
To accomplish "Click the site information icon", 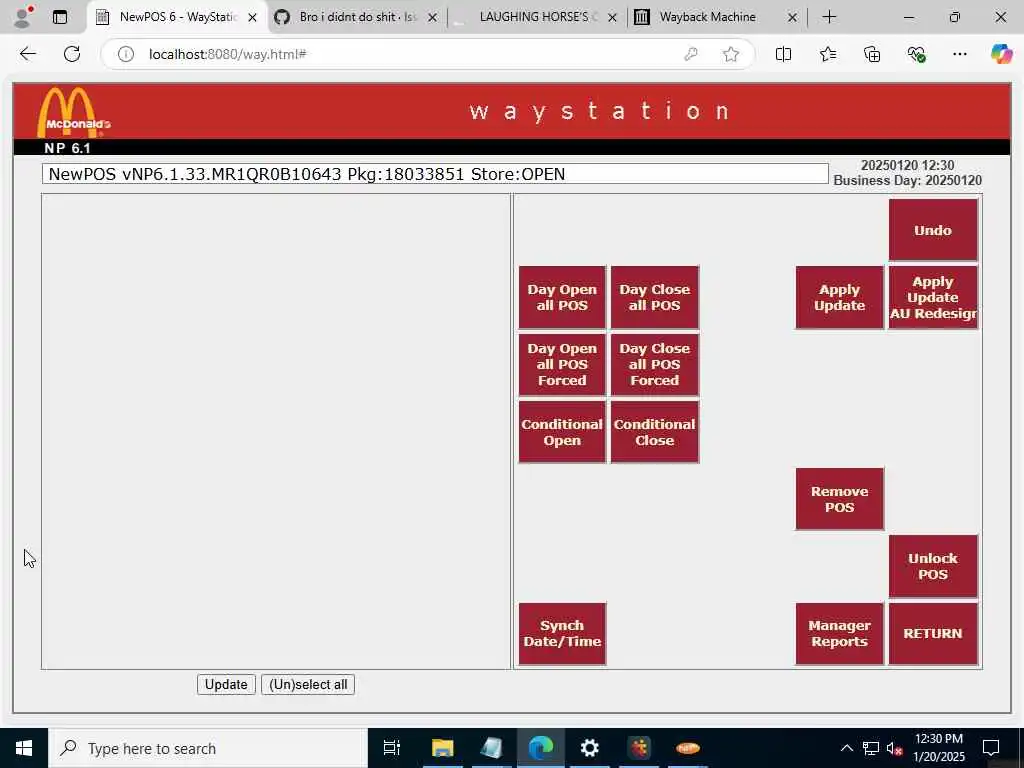I will 125,54.
